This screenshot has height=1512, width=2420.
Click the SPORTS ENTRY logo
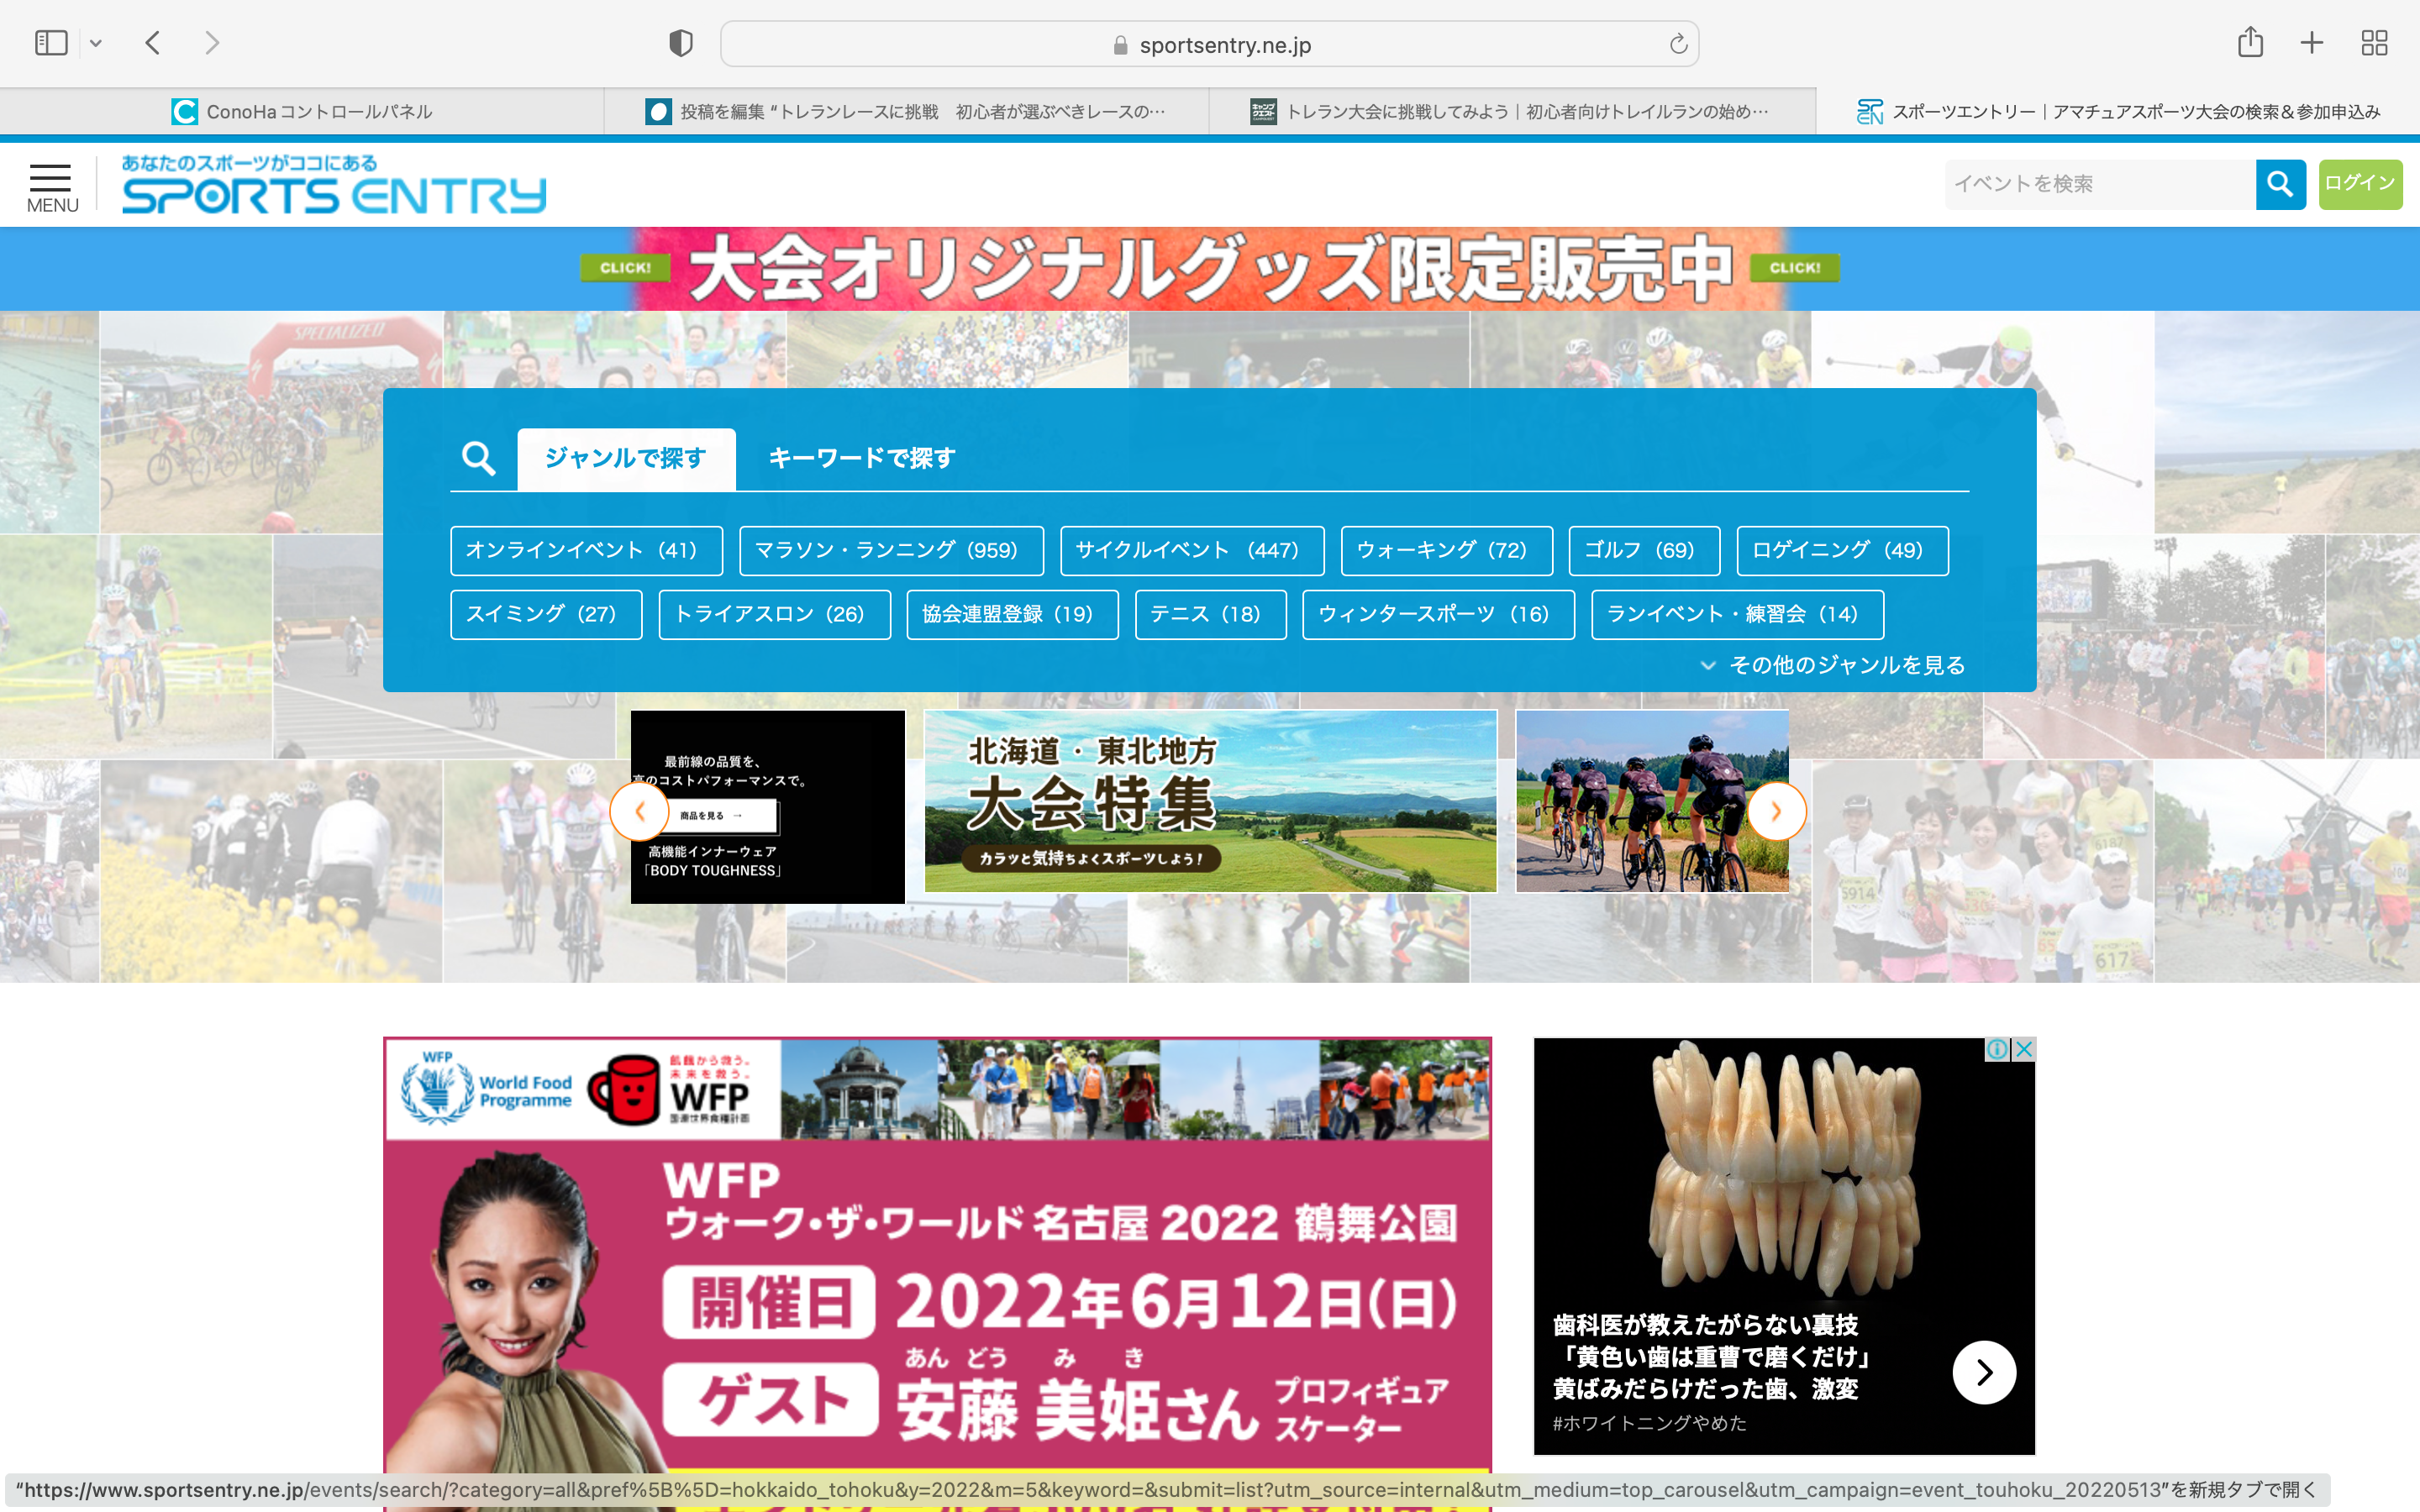tap(334, 185)
